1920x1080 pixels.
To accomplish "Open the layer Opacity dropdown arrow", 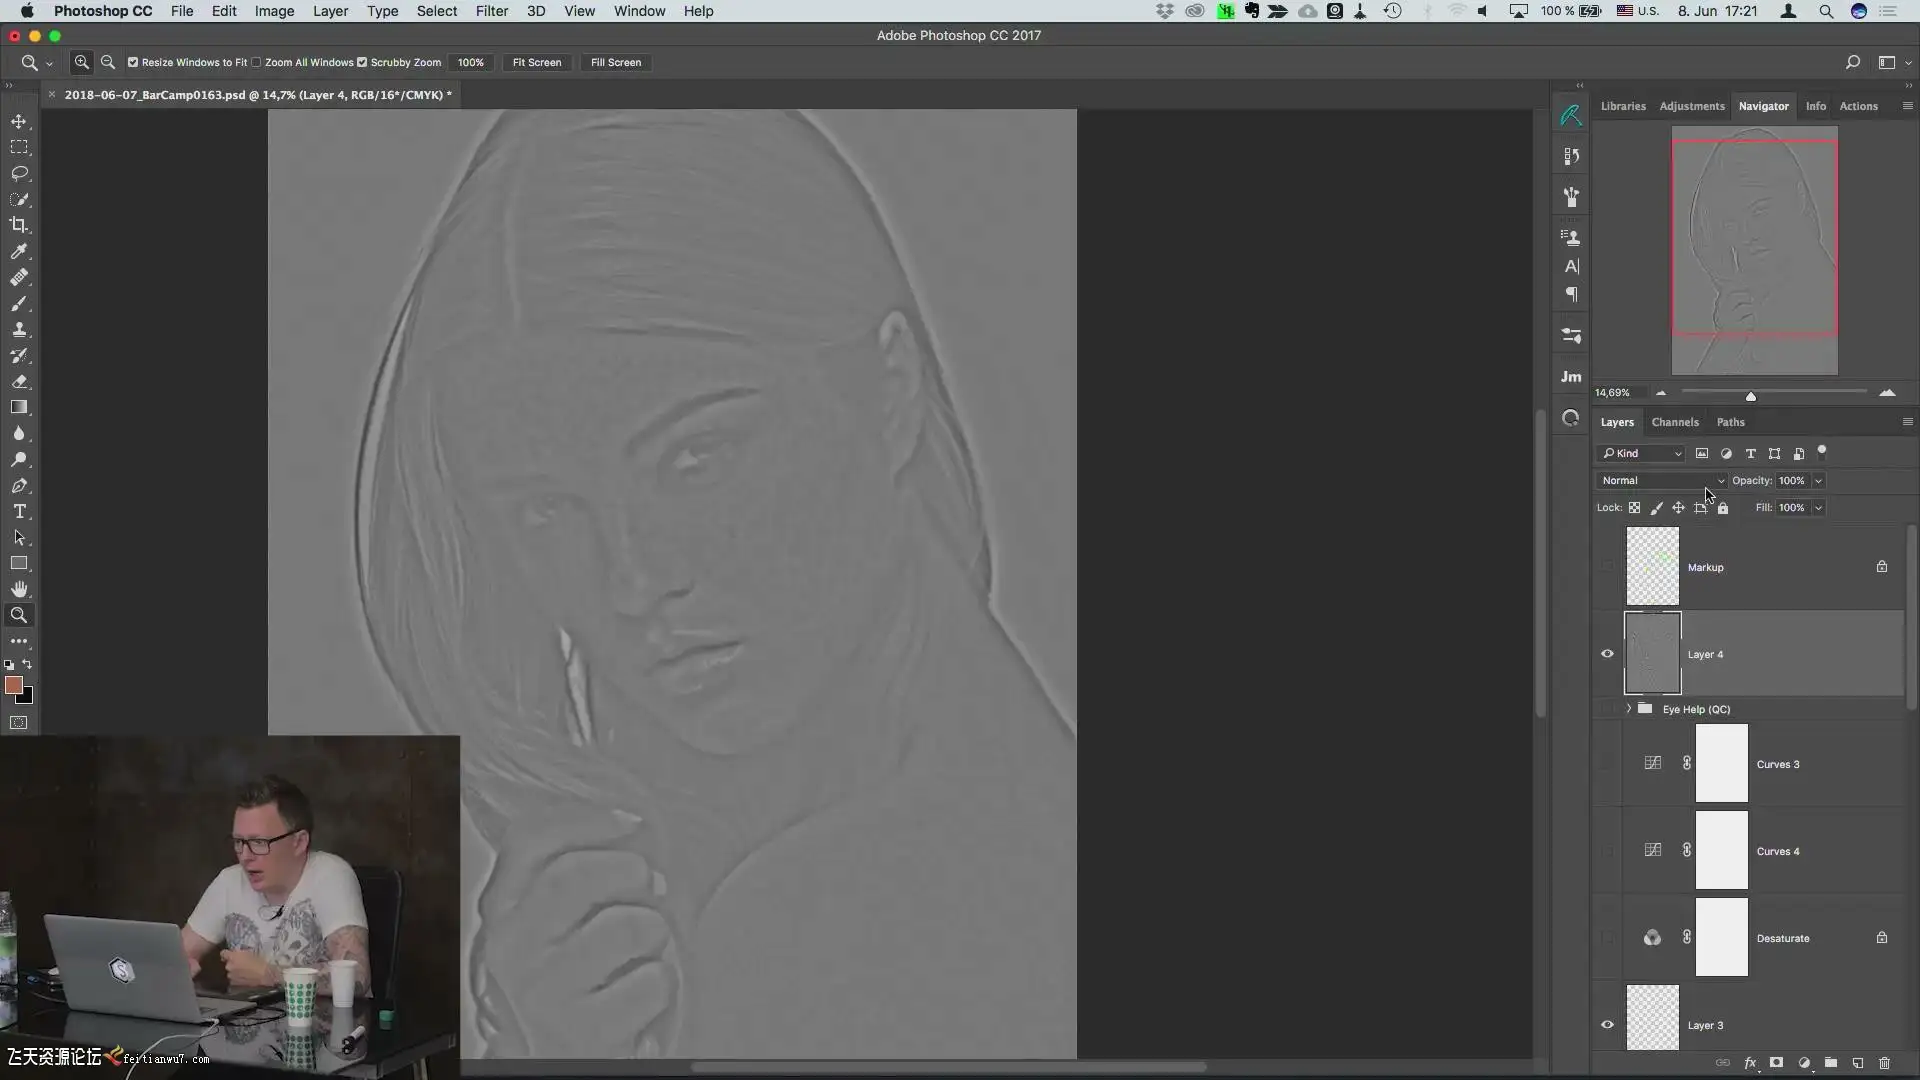I will tap(1818, 481).
